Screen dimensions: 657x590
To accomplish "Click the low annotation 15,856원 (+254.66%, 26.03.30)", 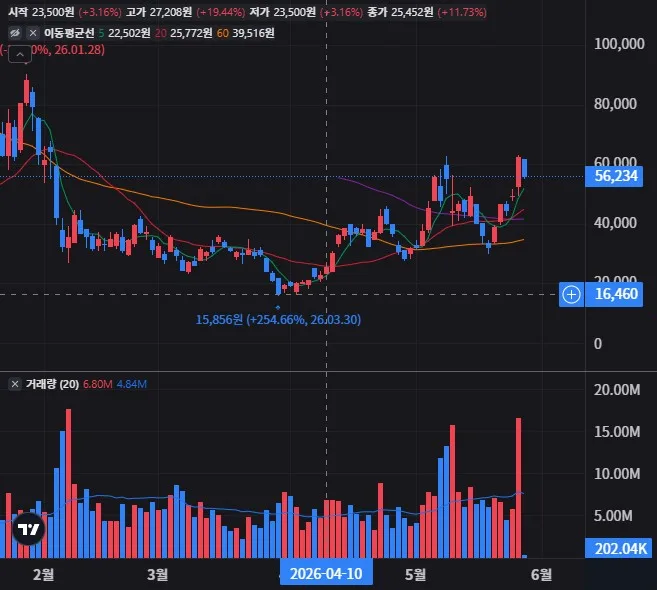I will [278, 320].
